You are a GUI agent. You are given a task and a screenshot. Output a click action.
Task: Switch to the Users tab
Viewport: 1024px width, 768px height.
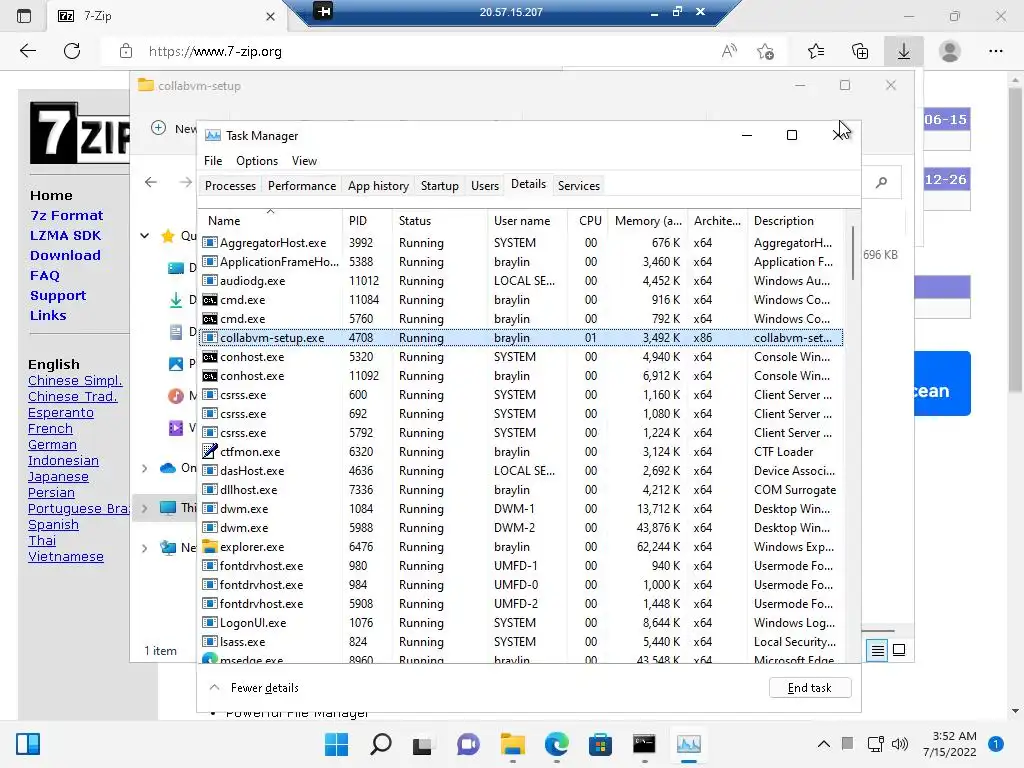click(x=485, y=186)
